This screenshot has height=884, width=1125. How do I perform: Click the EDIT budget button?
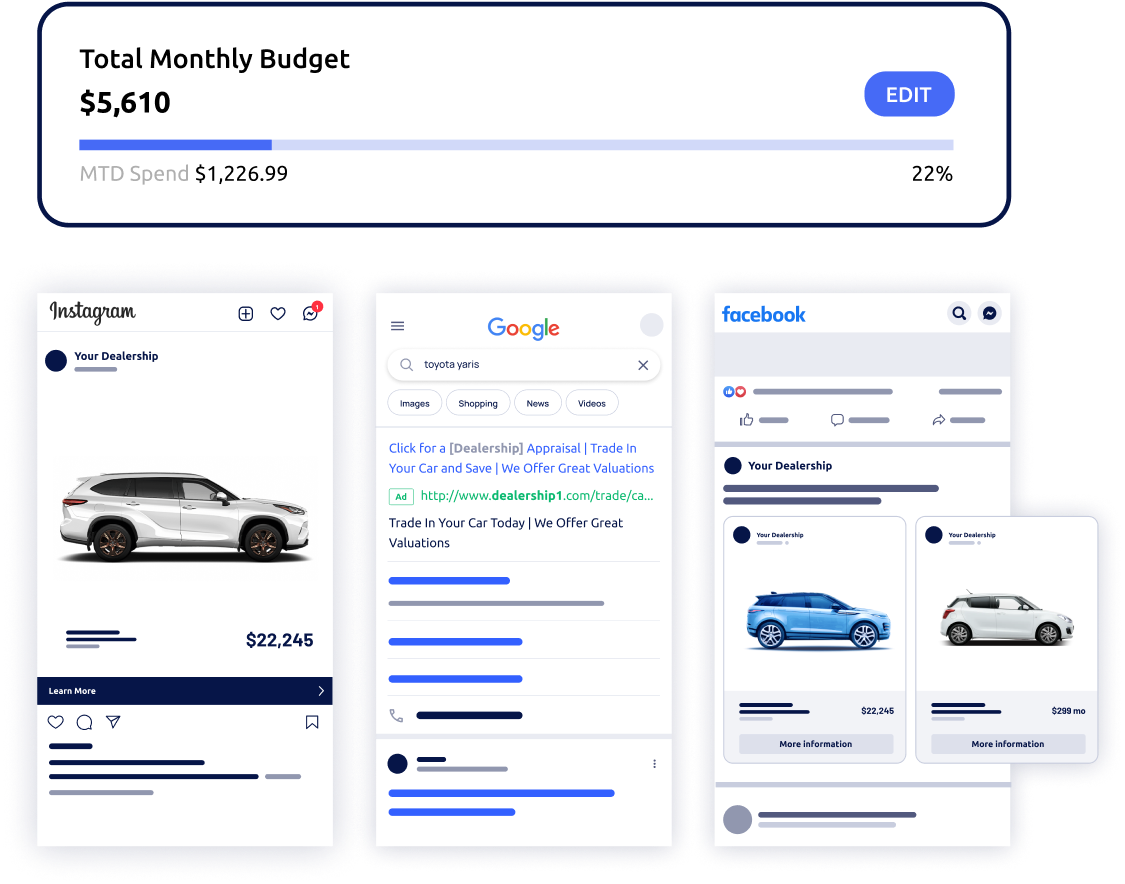pos(909,94)
